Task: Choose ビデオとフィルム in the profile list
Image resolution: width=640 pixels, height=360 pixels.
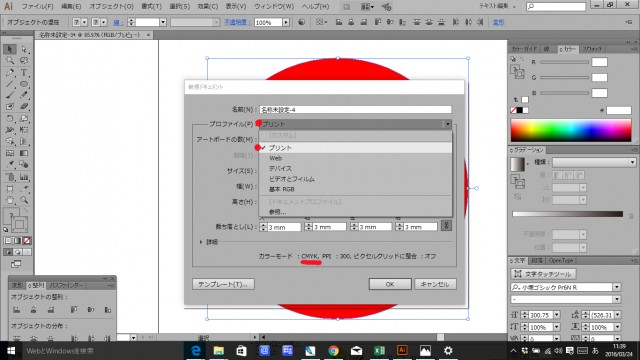Action: (355, 179)
